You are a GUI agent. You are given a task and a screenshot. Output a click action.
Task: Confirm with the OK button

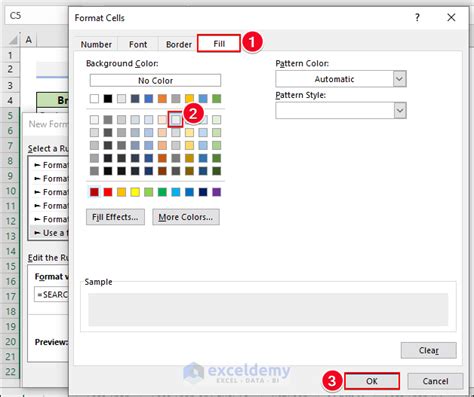click(372, 381)
